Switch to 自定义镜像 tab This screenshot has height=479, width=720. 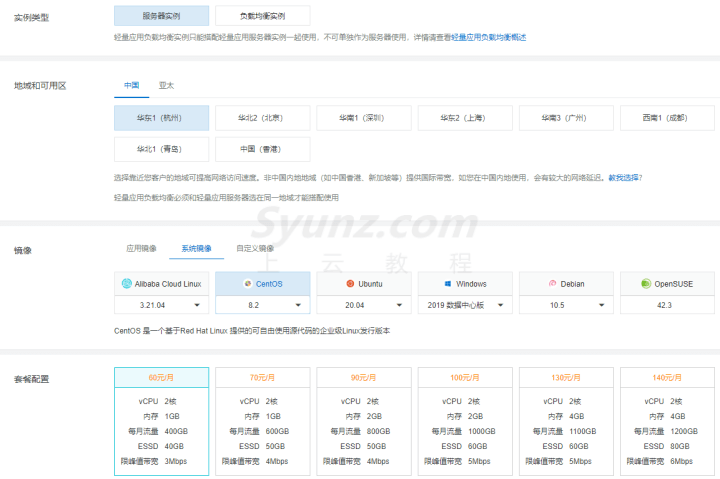pyautogui.click(x=255, y=248)
